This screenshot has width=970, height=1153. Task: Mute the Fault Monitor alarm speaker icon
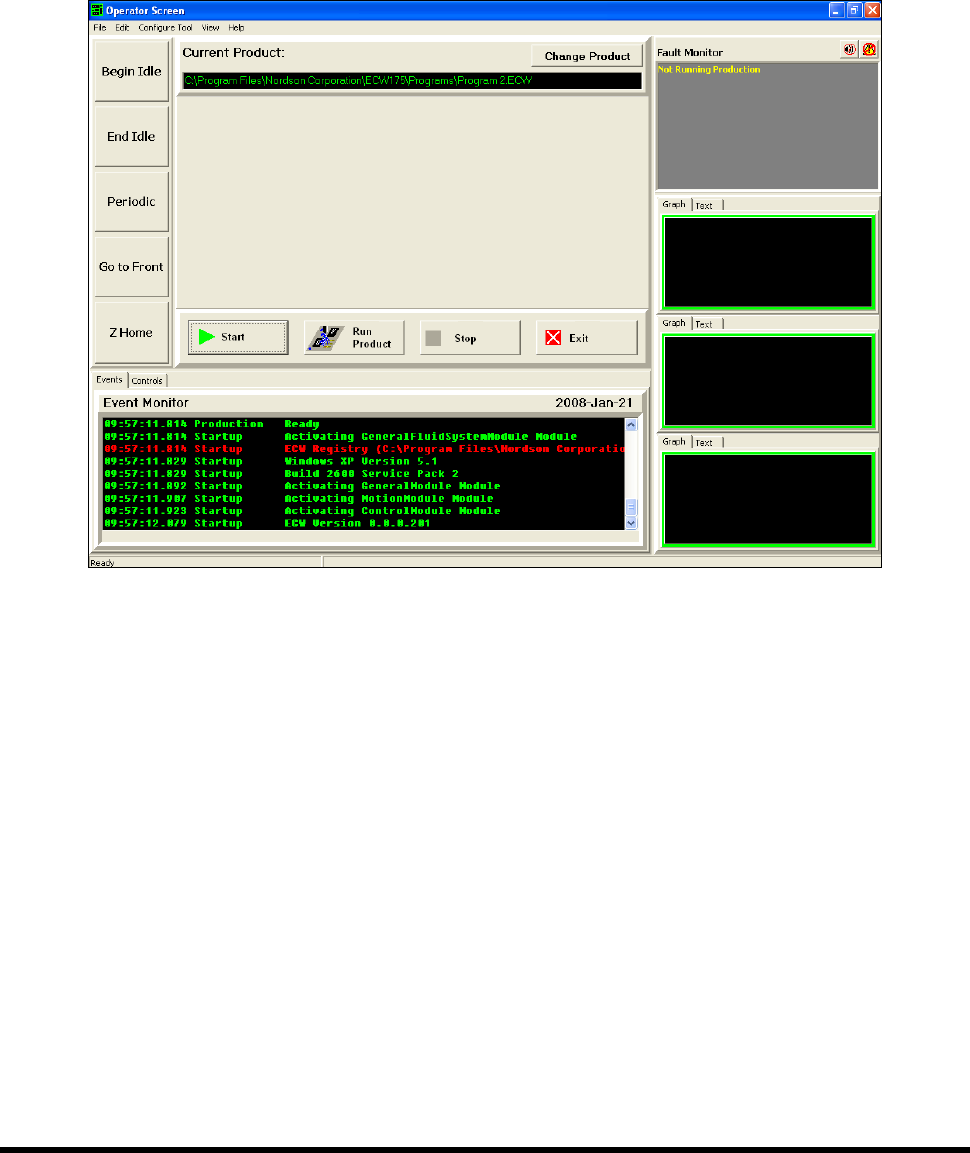849,49
